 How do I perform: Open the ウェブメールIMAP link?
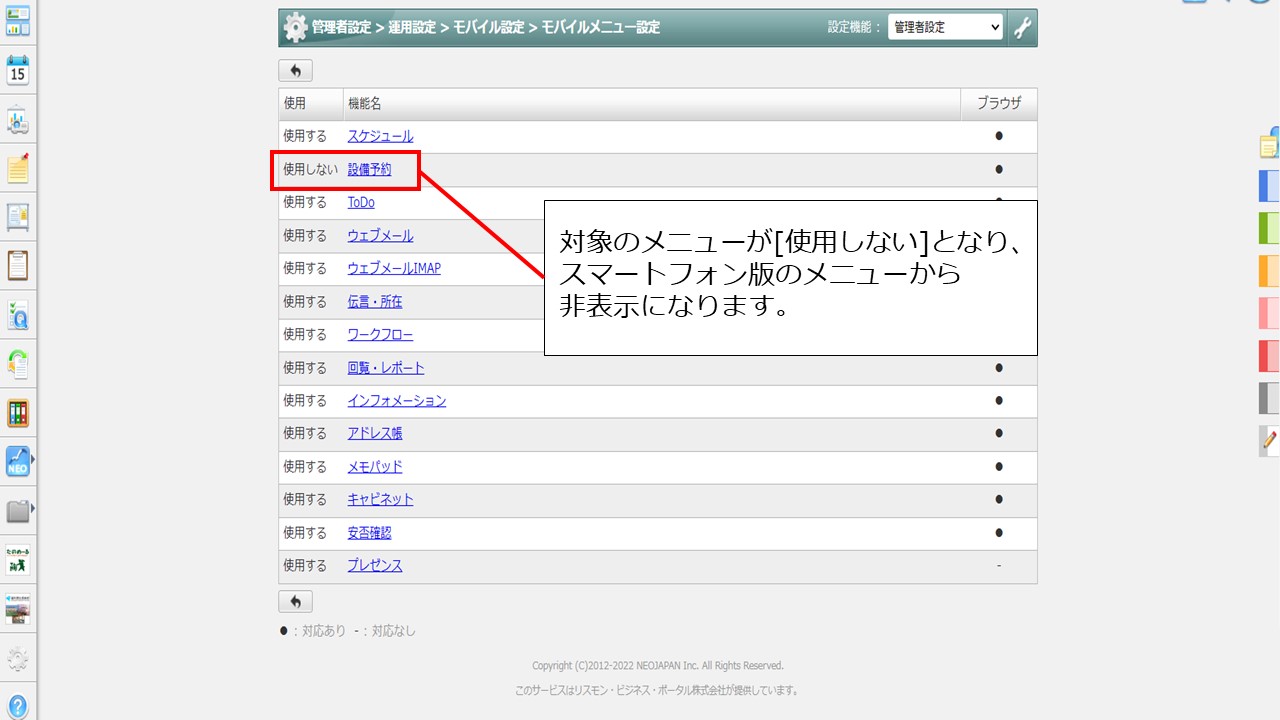394,268
